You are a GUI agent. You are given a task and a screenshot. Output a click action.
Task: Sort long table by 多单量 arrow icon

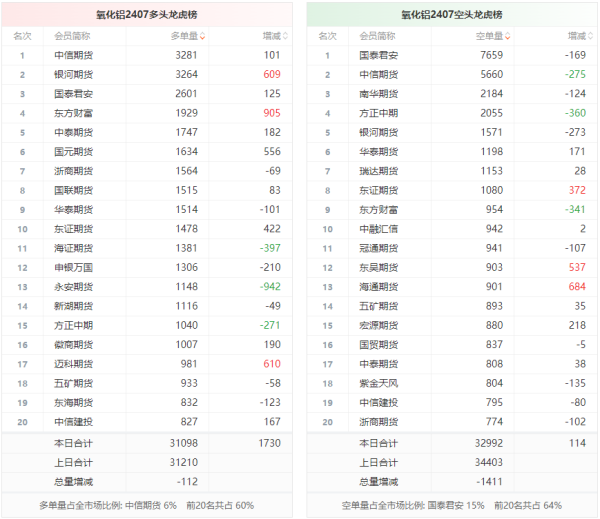click(x=202, y=36)
